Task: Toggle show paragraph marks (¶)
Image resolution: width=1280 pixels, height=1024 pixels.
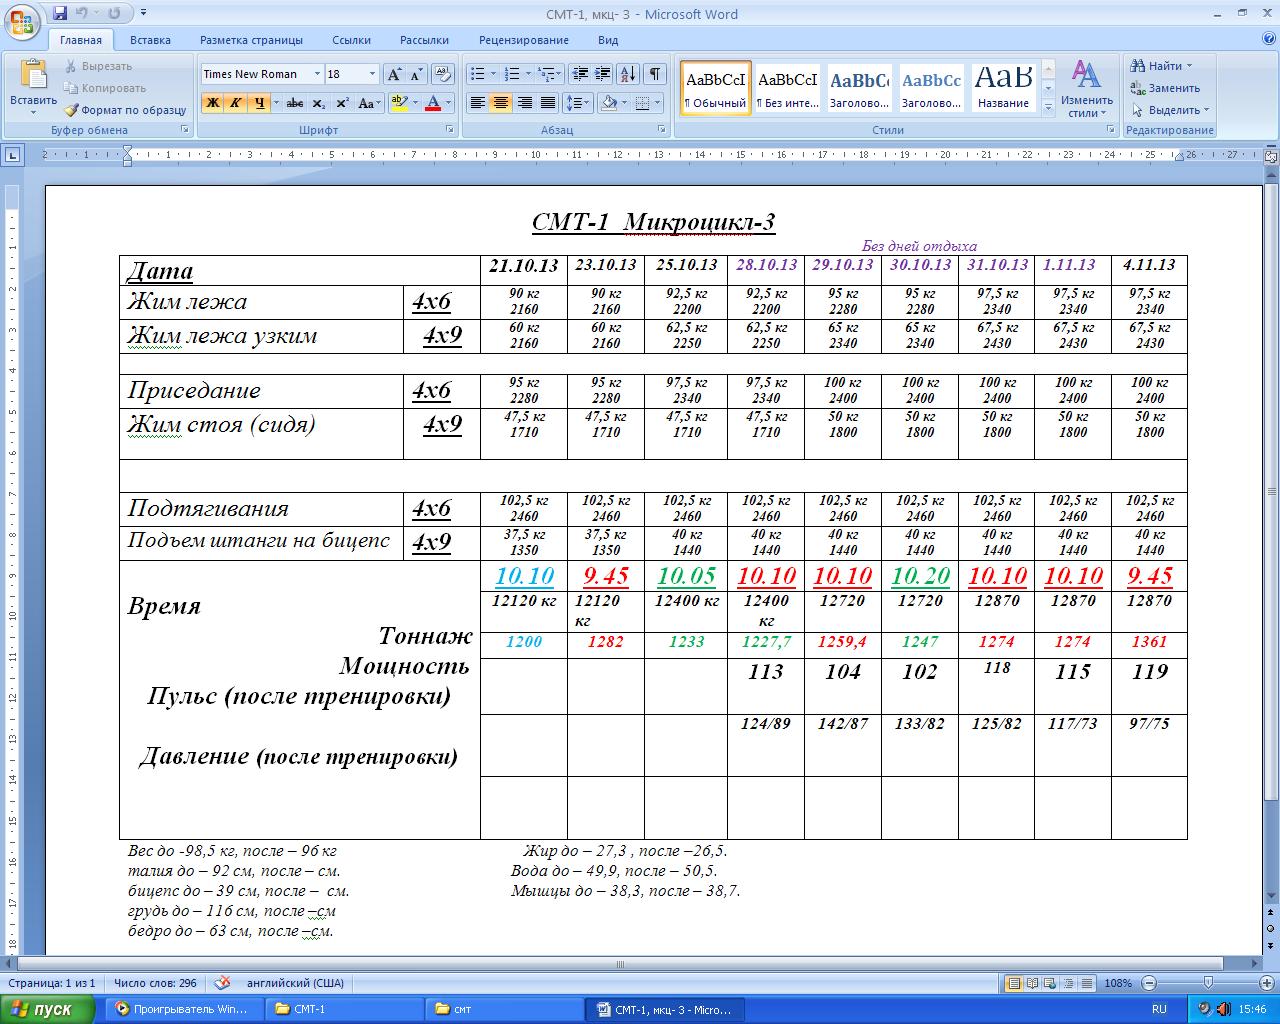Action: [x=654, y=74]
